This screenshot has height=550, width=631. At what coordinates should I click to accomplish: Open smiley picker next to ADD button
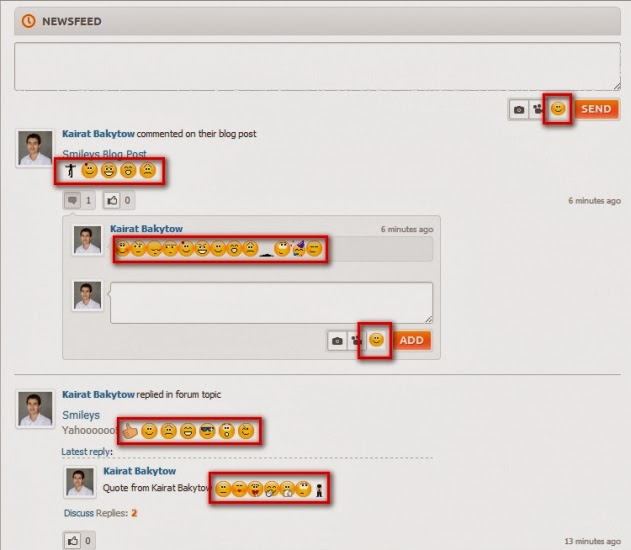376,340
